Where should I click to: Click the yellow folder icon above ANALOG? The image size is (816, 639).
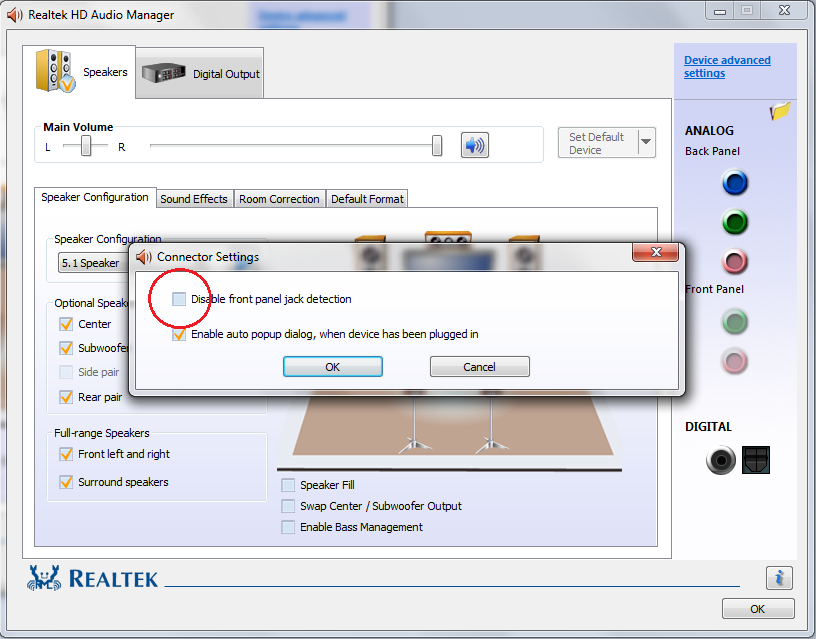pos(779,112)
